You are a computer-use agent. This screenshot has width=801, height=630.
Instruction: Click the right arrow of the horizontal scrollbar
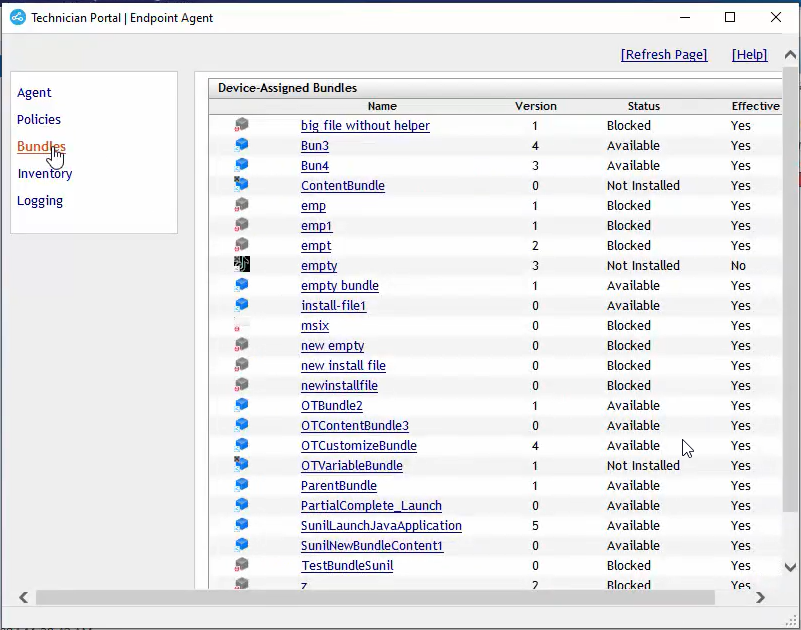761,597
